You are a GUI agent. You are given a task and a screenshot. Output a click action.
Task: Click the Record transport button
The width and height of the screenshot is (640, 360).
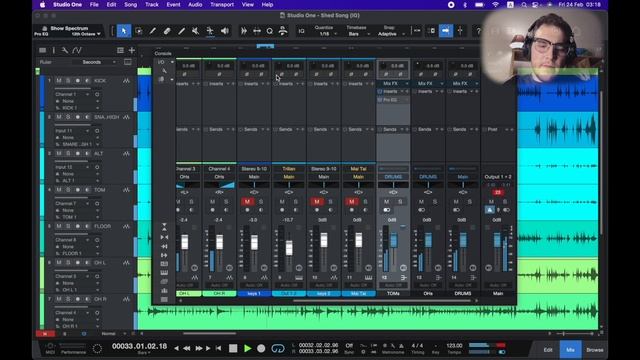261,348
